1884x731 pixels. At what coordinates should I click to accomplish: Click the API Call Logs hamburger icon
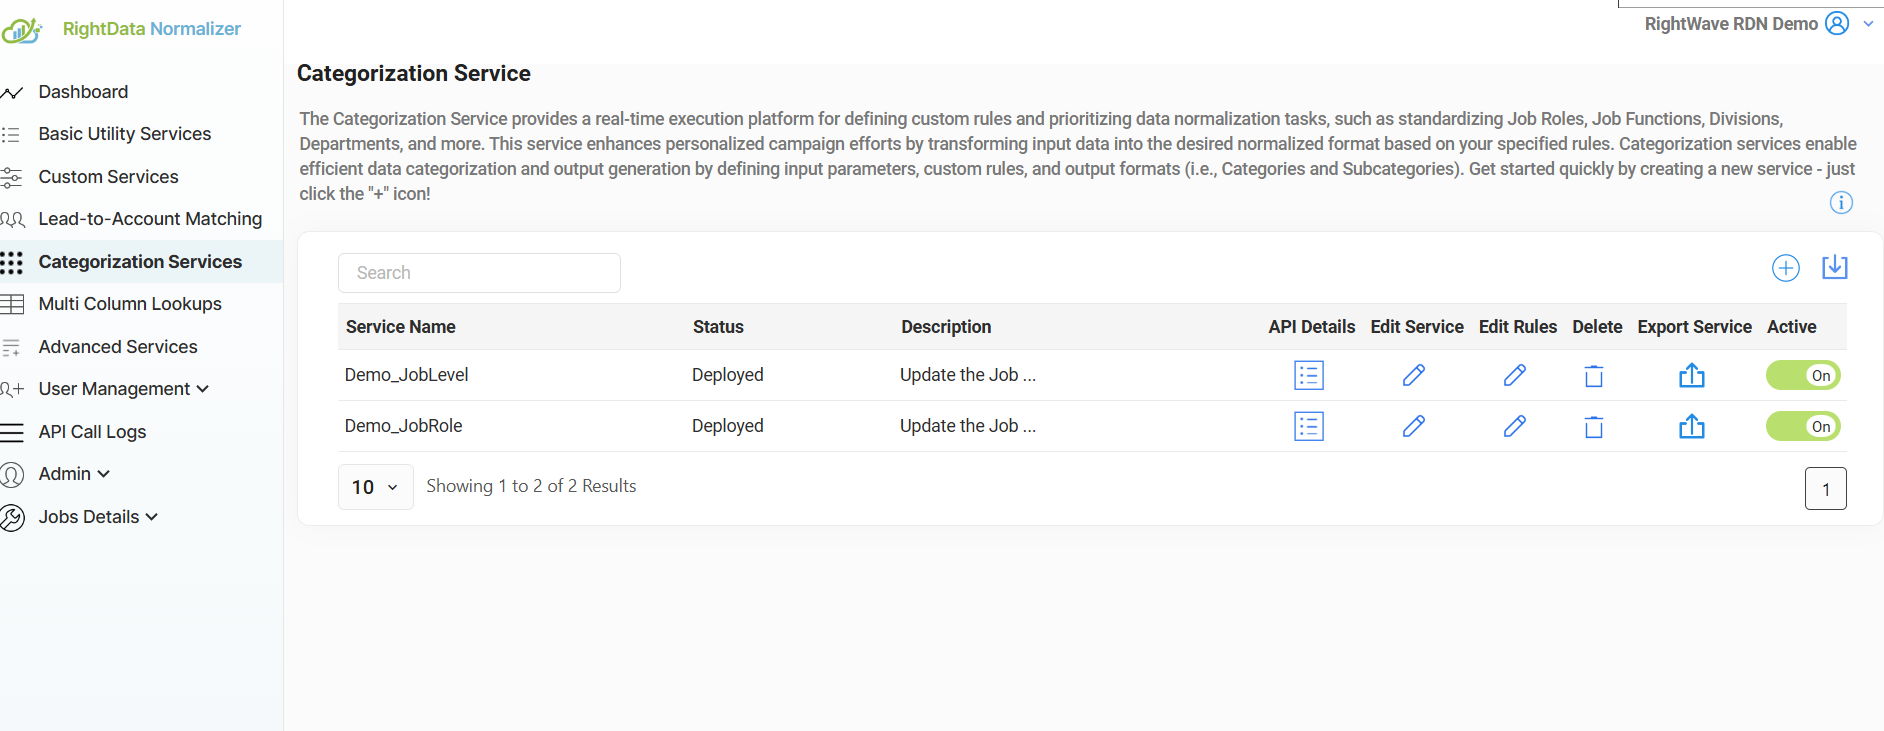coord(12,432)
